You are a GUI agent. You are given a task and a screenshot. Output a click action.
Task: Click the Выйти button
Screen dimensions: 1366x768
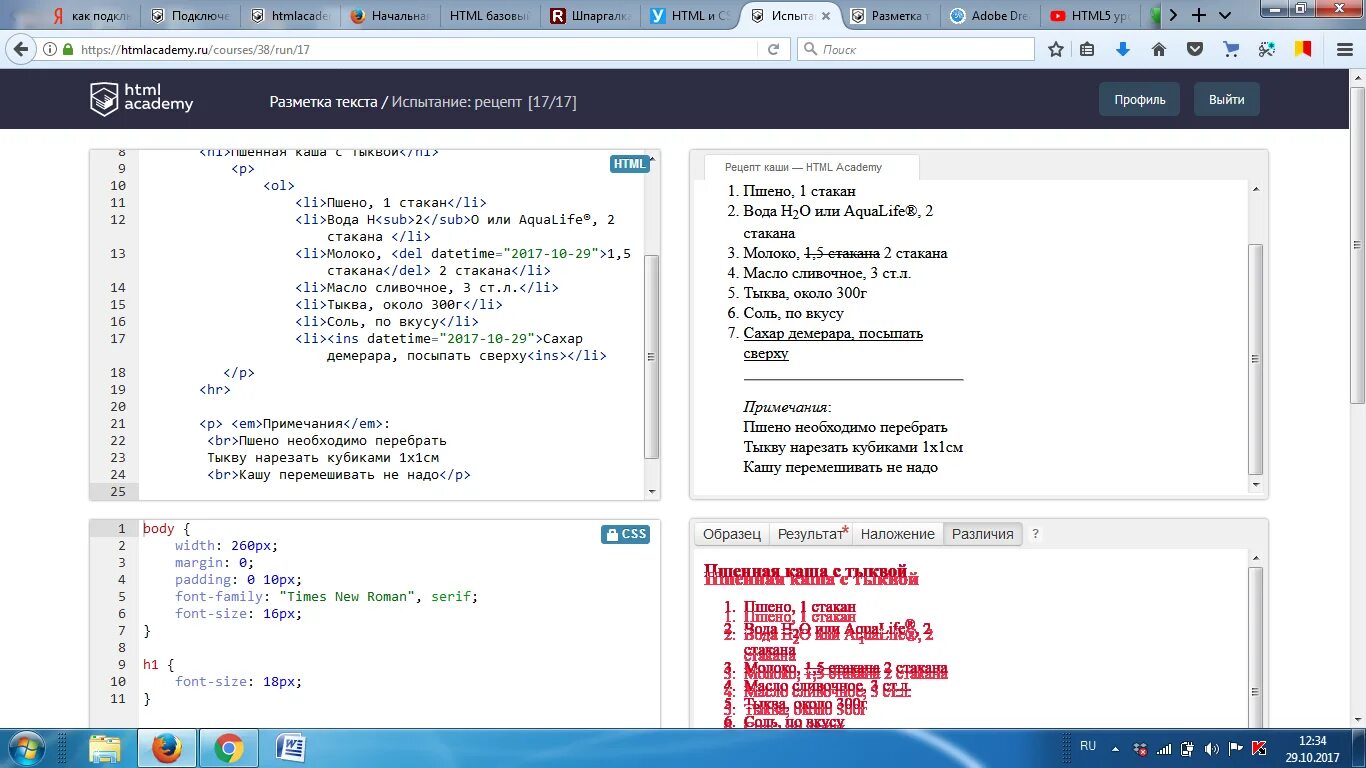[x=1226, y=100]
